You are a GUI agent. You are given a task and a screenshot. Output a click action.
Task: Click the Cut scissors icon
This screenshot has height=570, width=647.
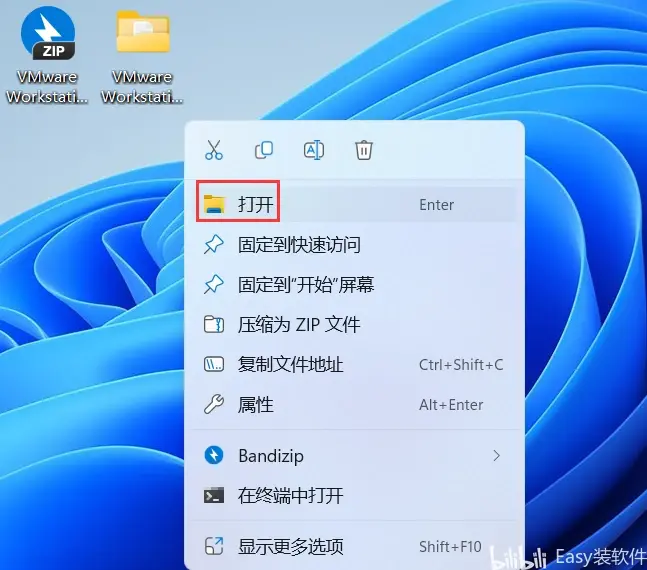[x=214, y=150]
